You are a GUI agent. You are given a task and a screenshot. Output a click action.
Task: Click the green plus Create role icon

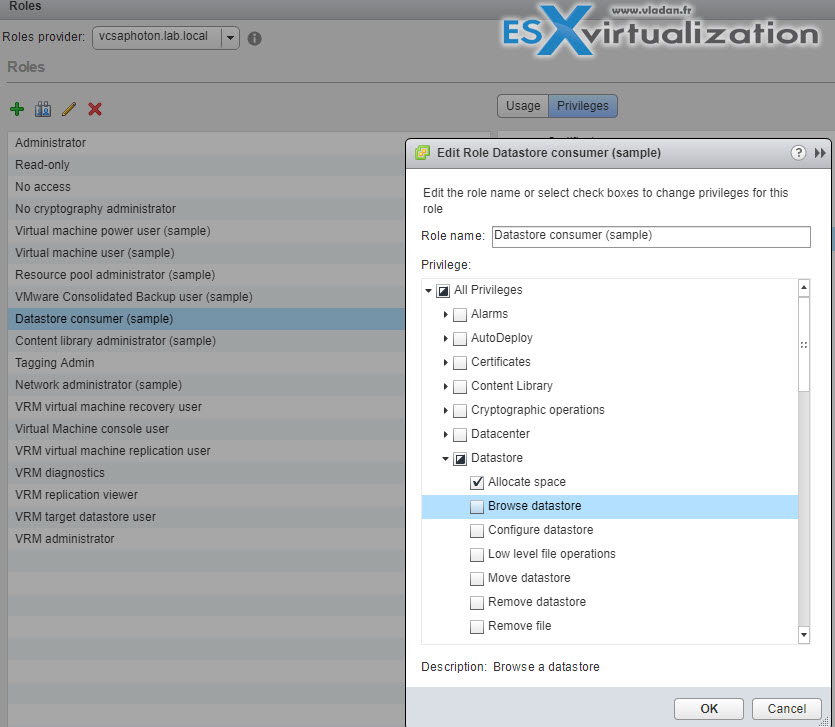point(17,109)
